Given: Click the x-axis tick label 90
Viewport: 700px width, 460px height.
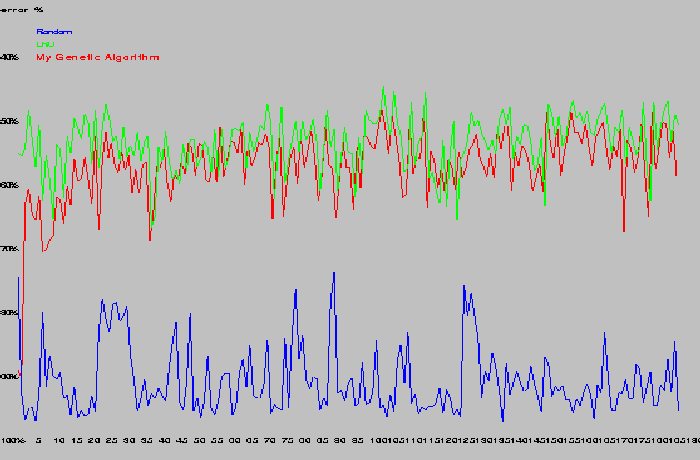Looking at the screenshot, I should (340, 440).
